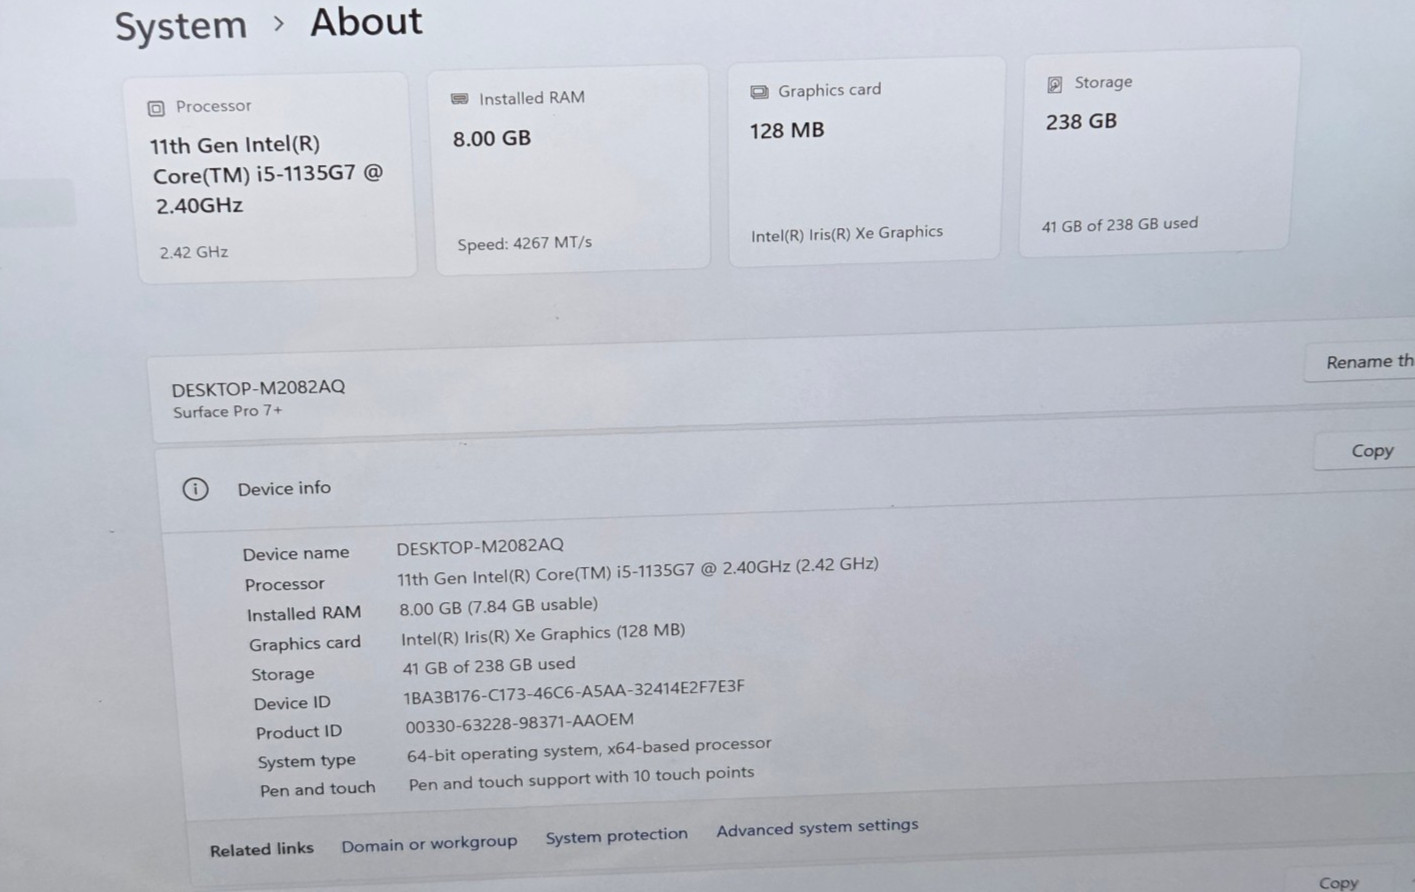The width and height of the screenshot is (1415, 892).
Task: Open System protection link
Action: coord(616,835)
